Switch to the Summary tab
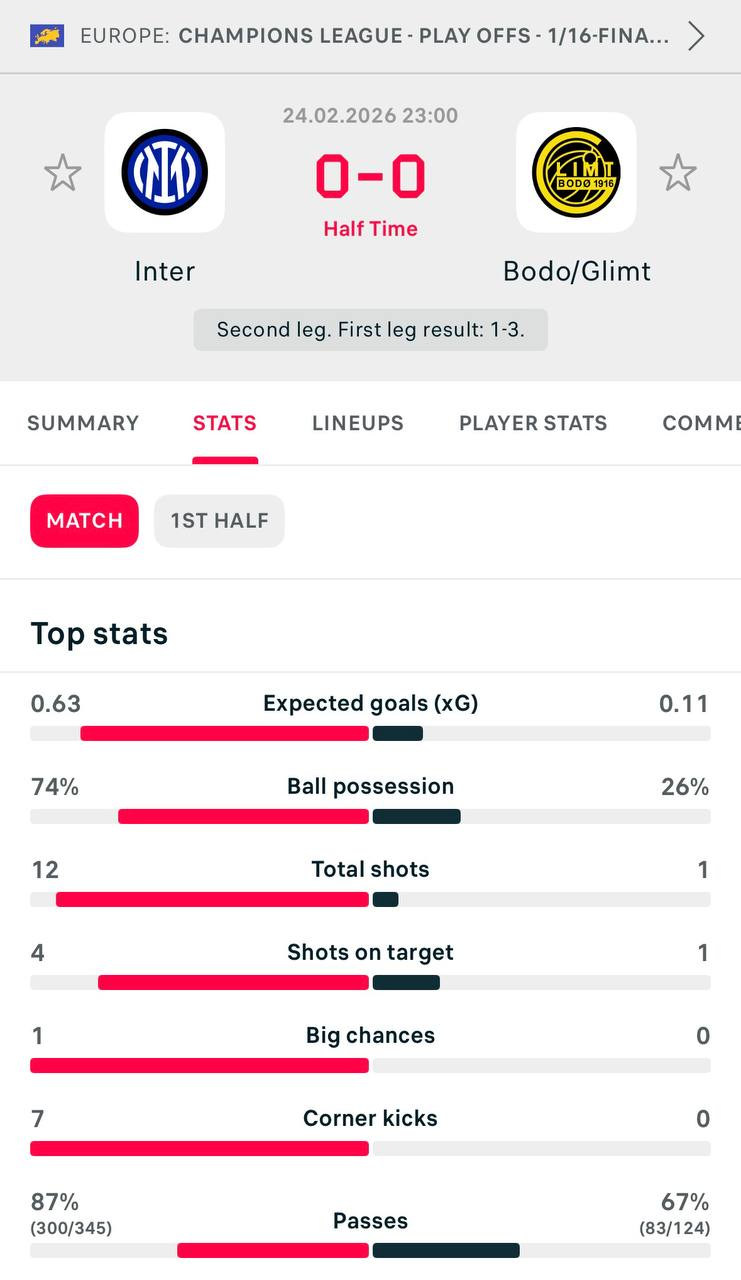The height and width of the screenshot is (1280, 741). (x=83, y=423)
